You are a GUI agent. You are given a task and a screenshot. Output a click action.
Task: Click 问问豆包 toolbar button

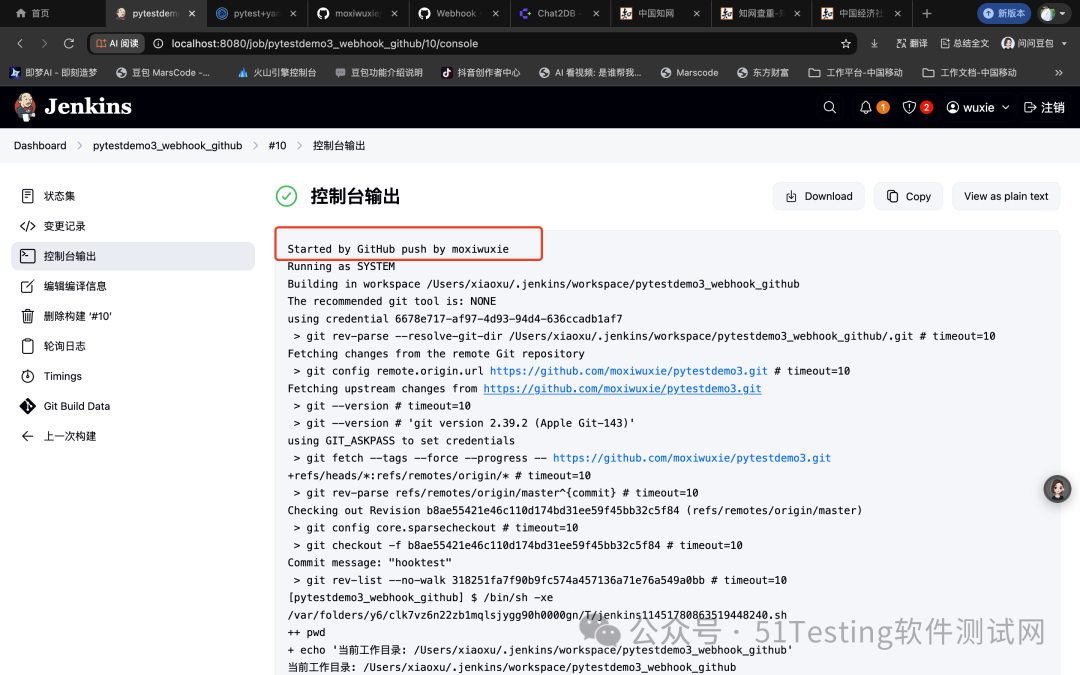coord(1027,43)
